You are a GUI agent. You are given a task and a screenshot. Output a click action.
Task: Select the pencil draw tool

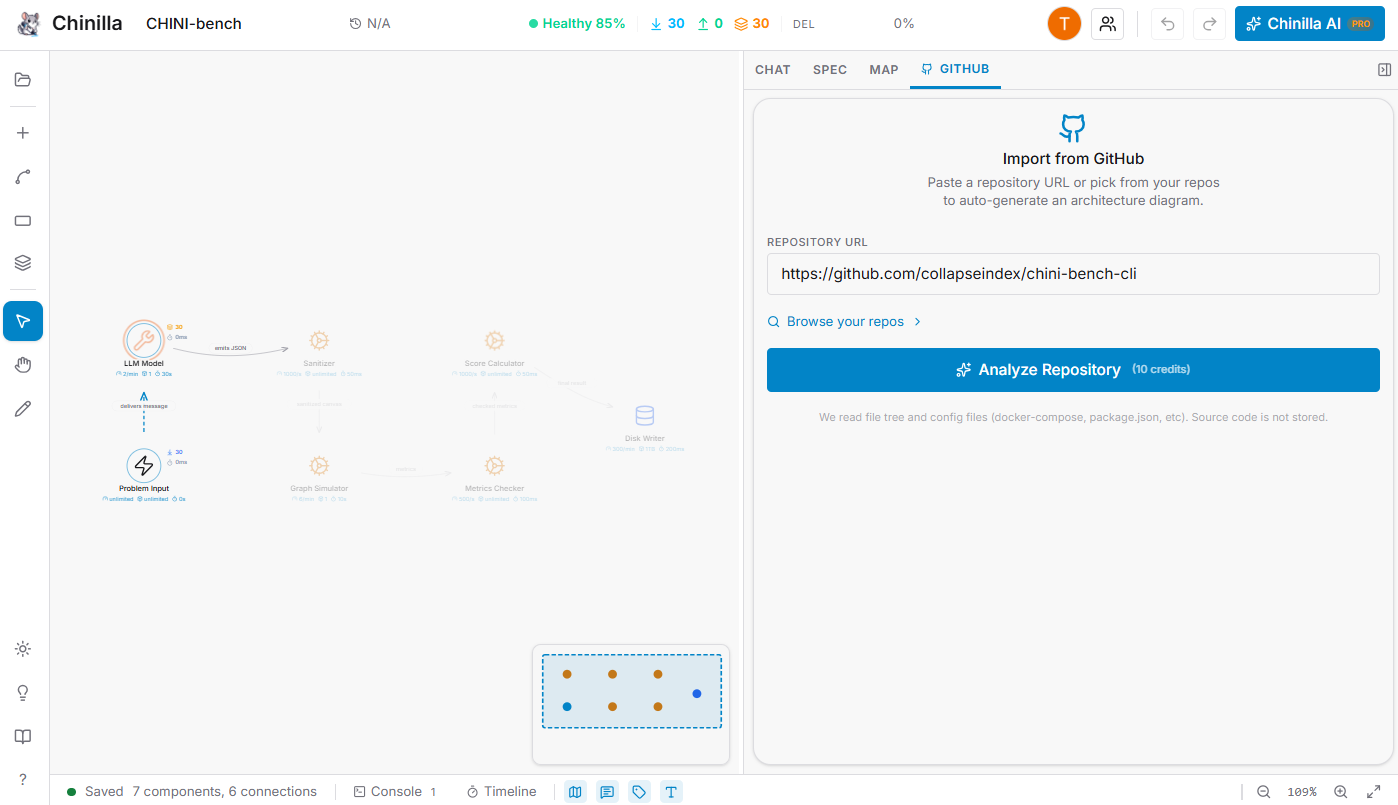click(23, 408)
